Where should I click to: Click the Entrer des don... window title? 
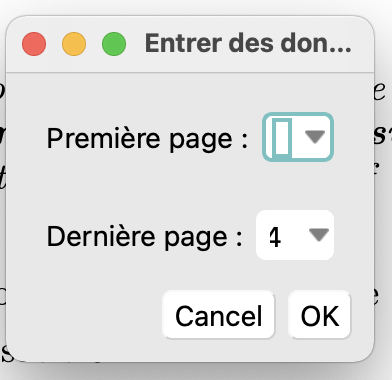coord(248,43)
